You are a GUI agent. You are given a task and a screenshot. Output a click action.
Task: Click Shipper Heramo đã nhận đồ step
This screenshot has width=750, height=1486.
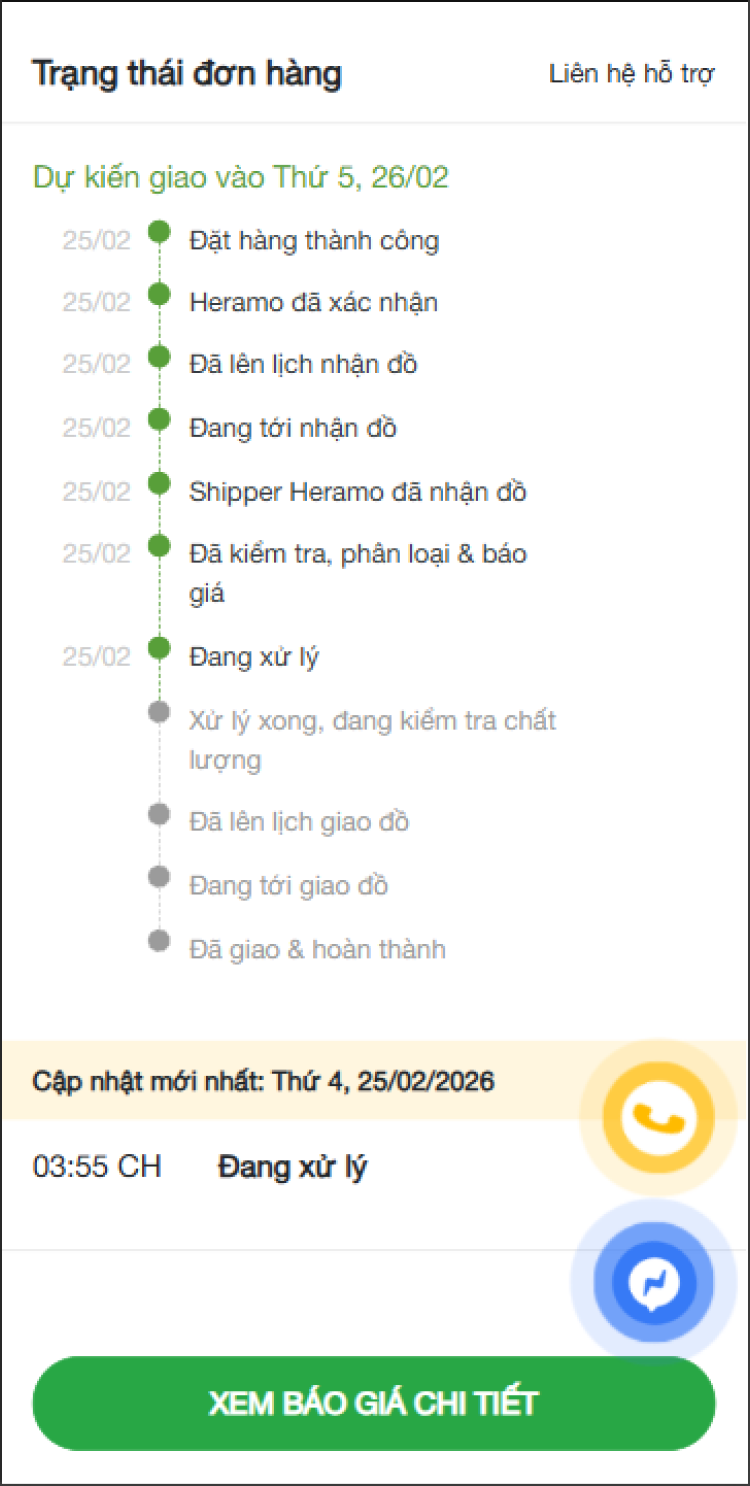357,492
